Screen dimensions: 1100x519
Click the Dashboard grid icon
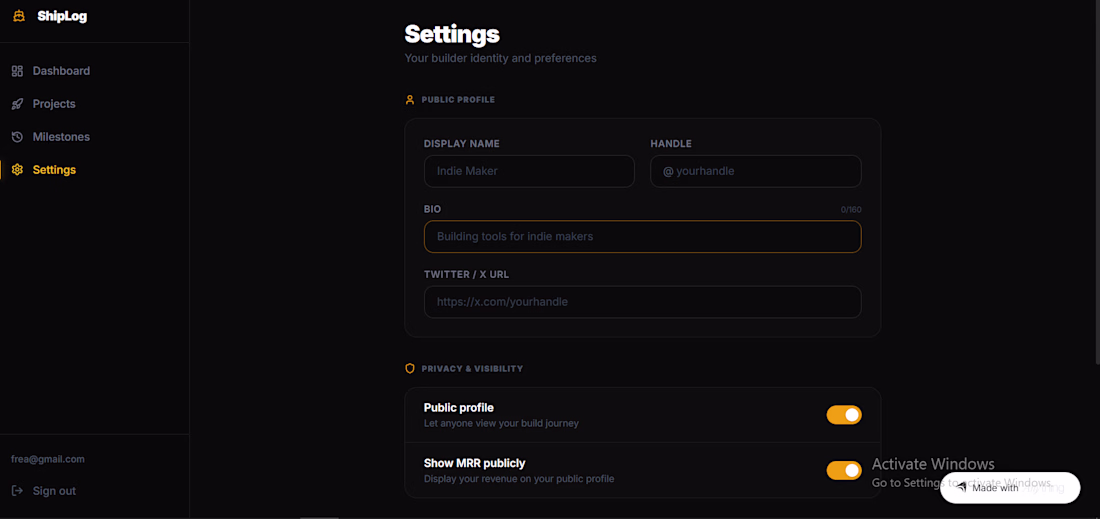pyautogui.click(x=18, y=71)
